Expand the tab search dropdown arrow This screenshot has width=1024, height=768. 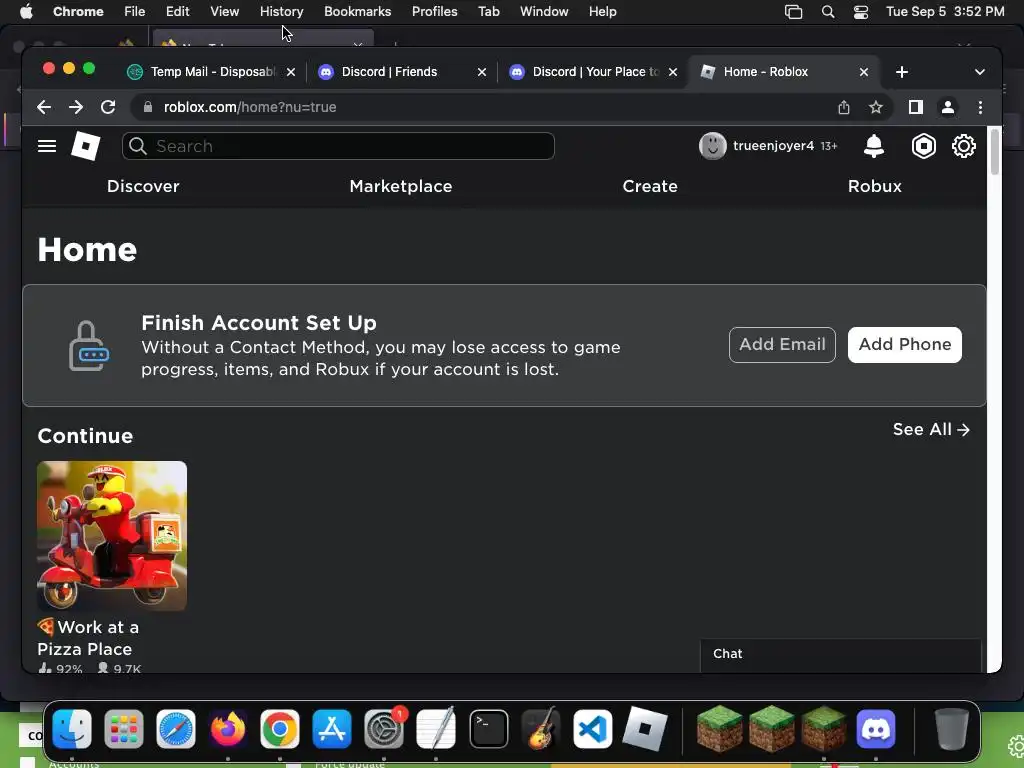(x=980, y=72)
